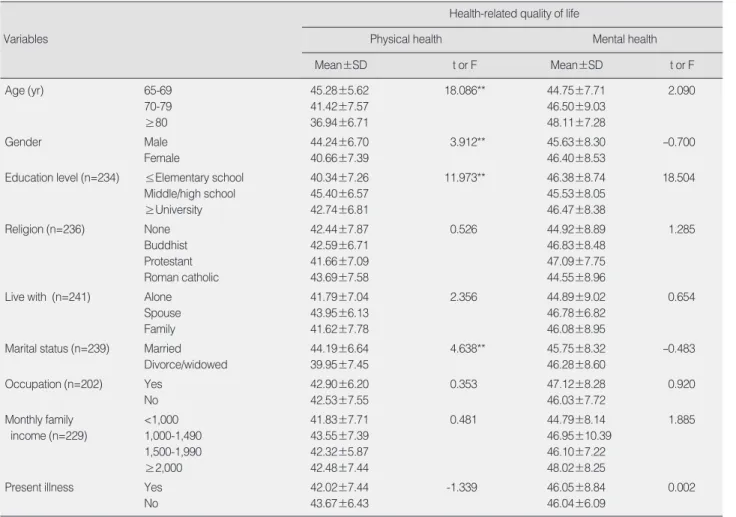
Task: Select 'Education level (n=234)' label
Action: pos(62,177)
